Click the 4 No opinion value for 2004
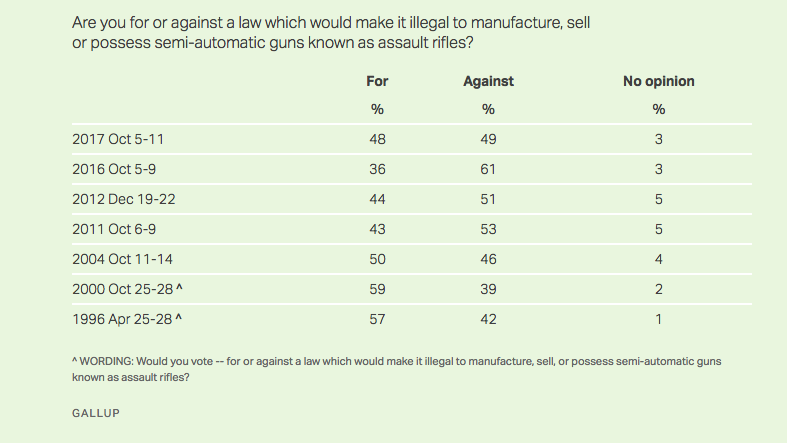787x443 pixels. (x=658, y=259)
